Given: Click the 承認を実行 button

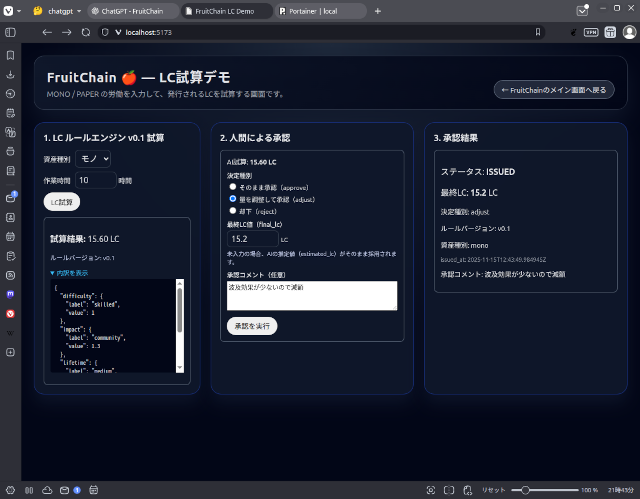Looking at the screenshot, I should pyautogui.click(x=252, y=325).
